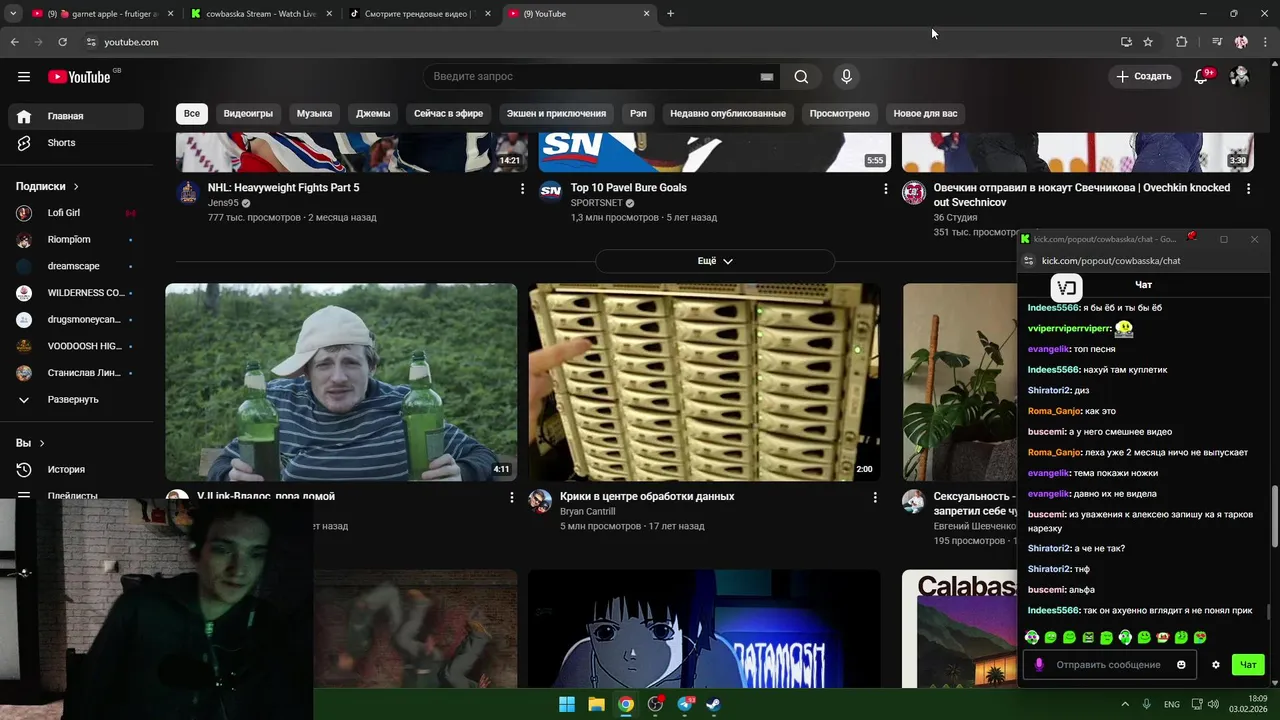
Task: Open the site info icon before youtube.com
Action: coord(91,42)
